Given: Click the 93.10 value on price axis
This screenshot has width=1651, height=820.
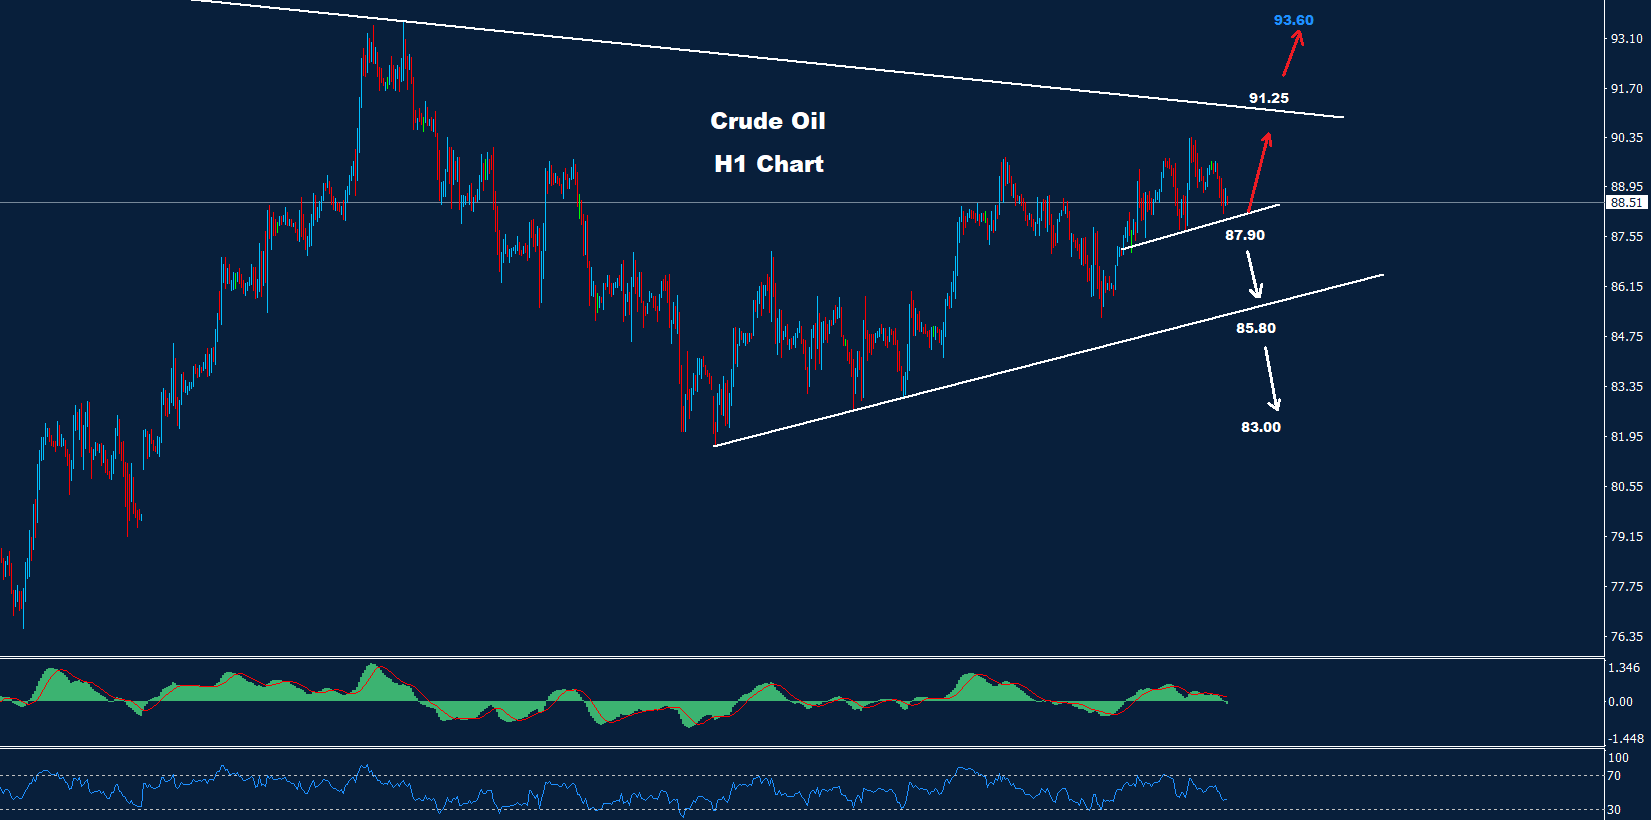Looking at the screenshot, I should coord(1625,39).
